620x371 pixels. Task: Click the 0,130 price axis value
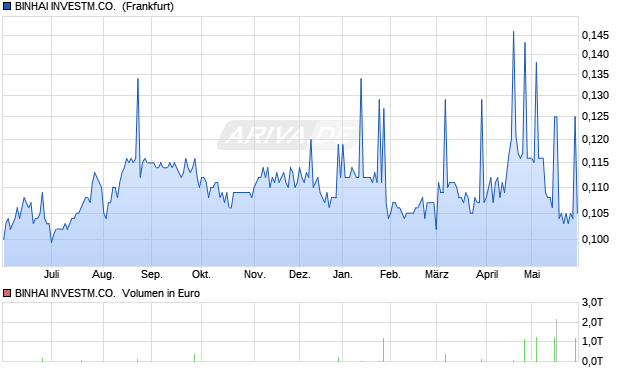point(595,95)
